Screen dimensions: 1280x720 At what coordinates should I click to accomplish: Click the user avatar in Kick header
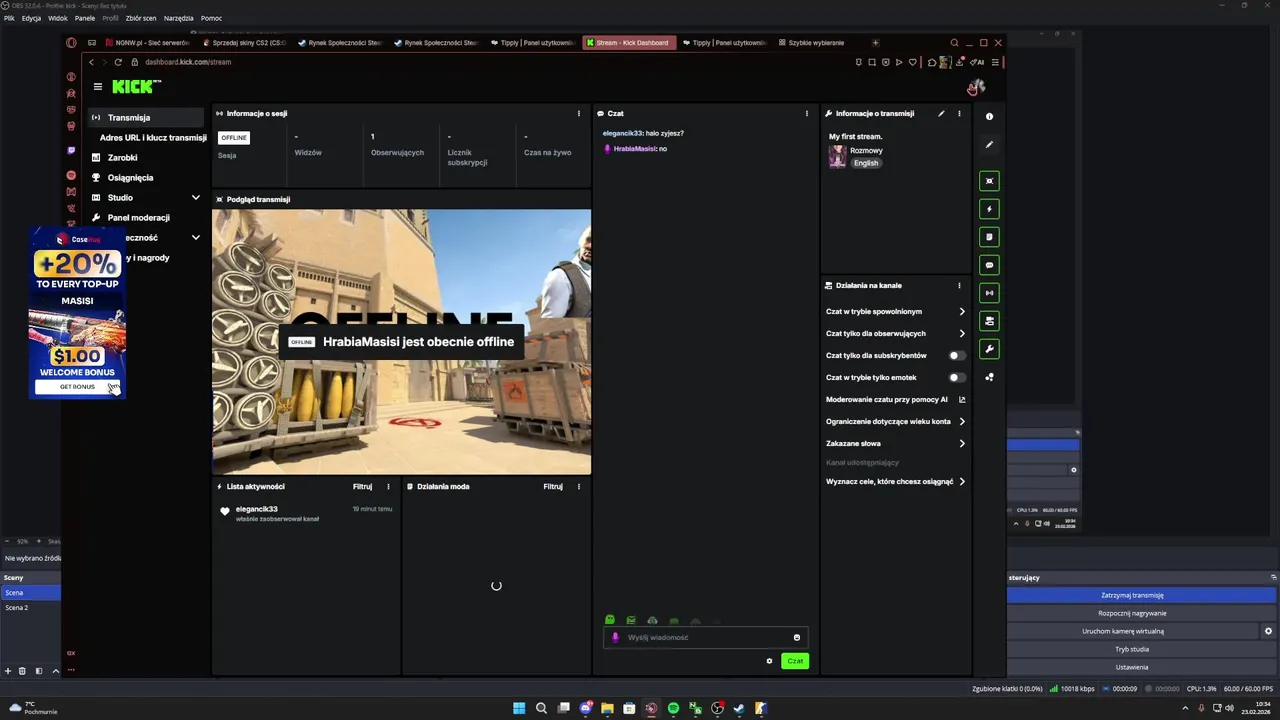click(976, 87)
